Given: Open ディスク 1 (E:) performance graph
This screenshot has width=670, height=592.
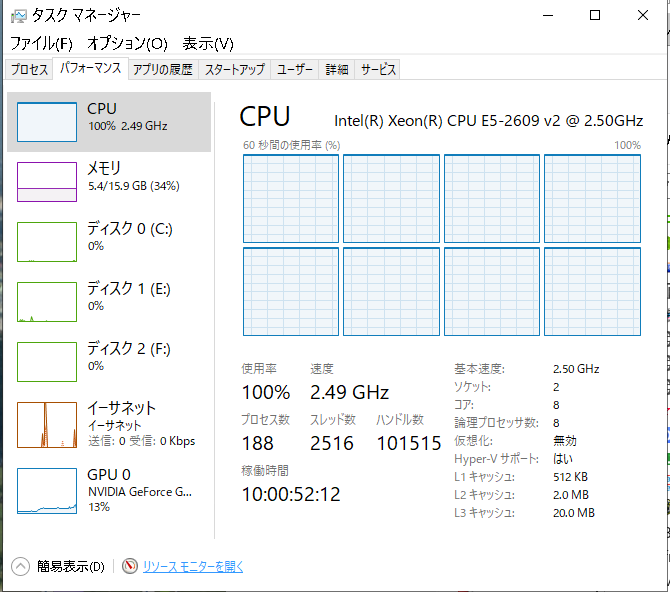Looking at the screenshot, I should point(47,302).
